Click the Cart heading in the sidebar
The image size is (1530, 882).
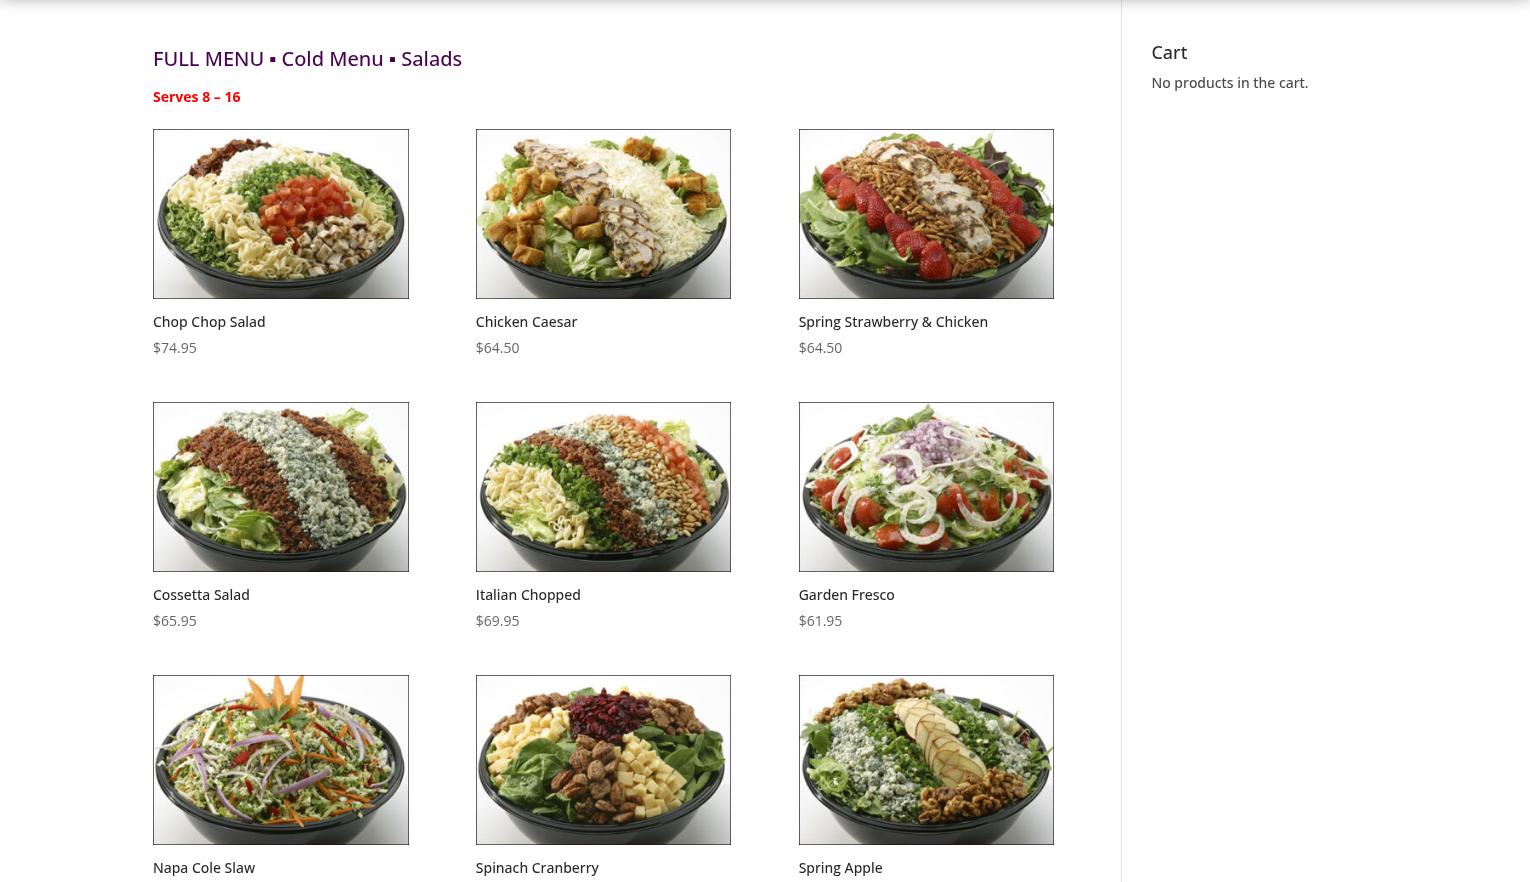coord(1169,52)
